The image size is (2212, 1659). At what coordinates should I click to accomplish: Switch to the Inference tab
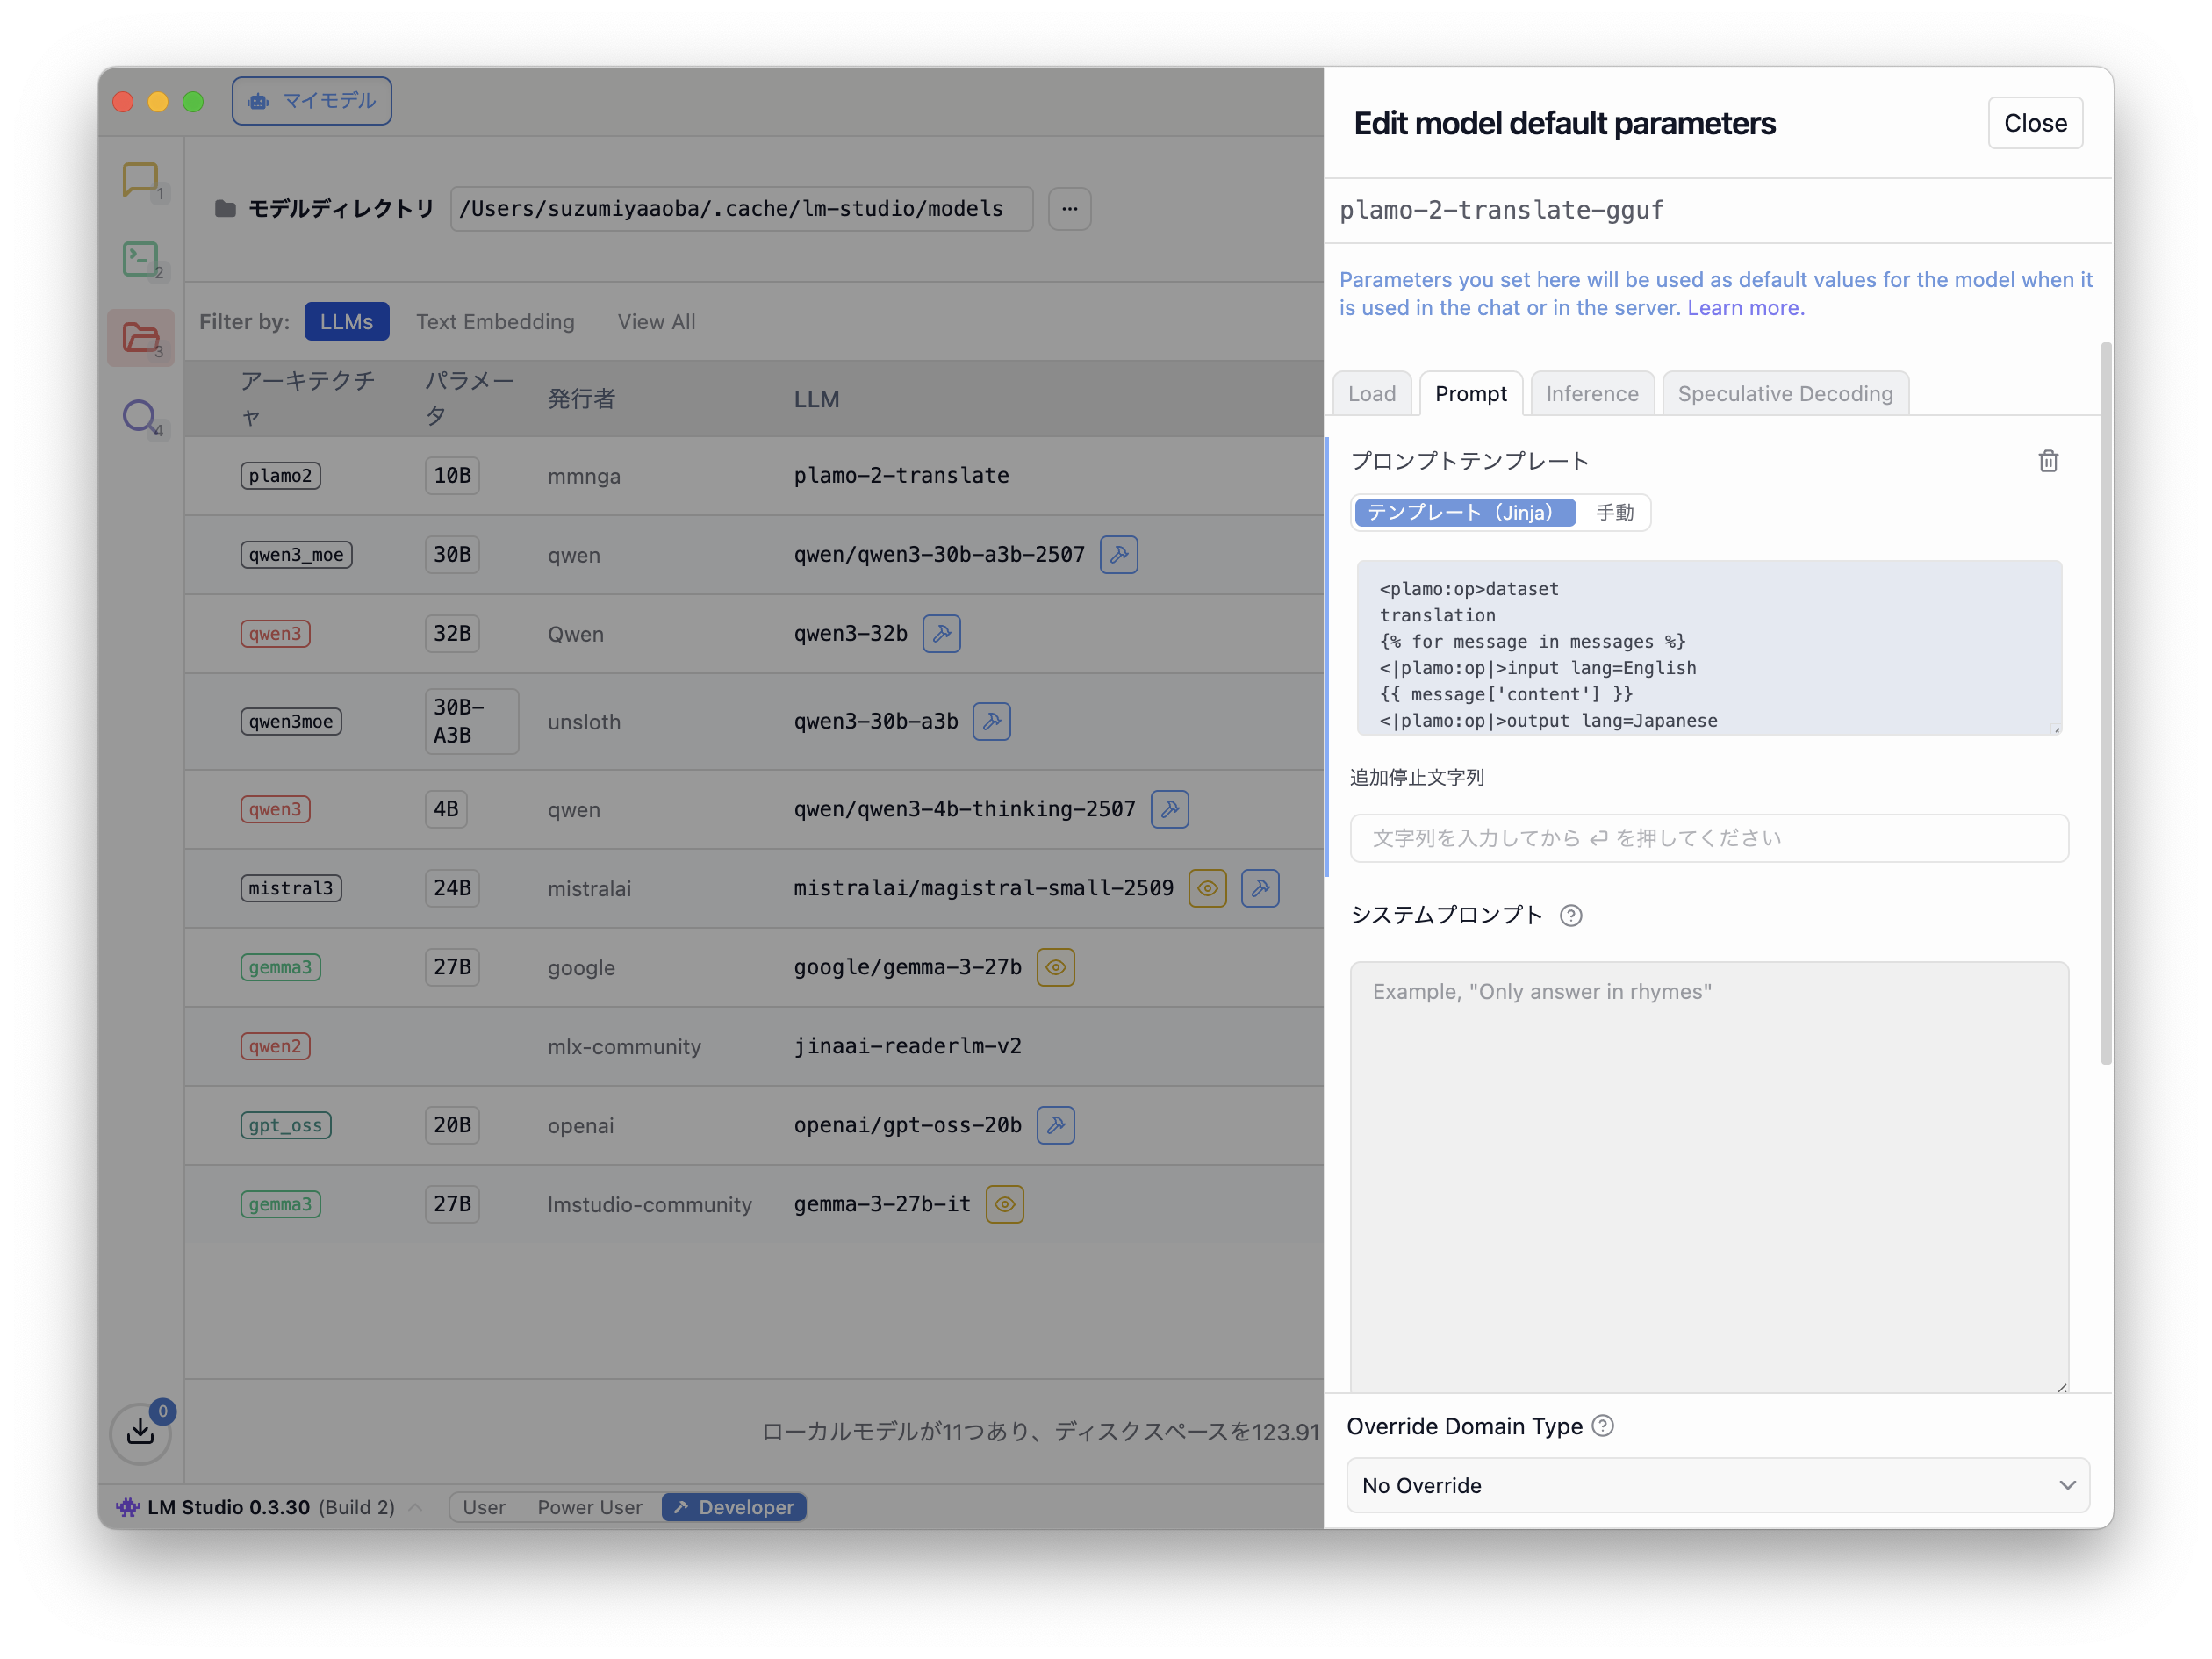tap(1592, 394)
